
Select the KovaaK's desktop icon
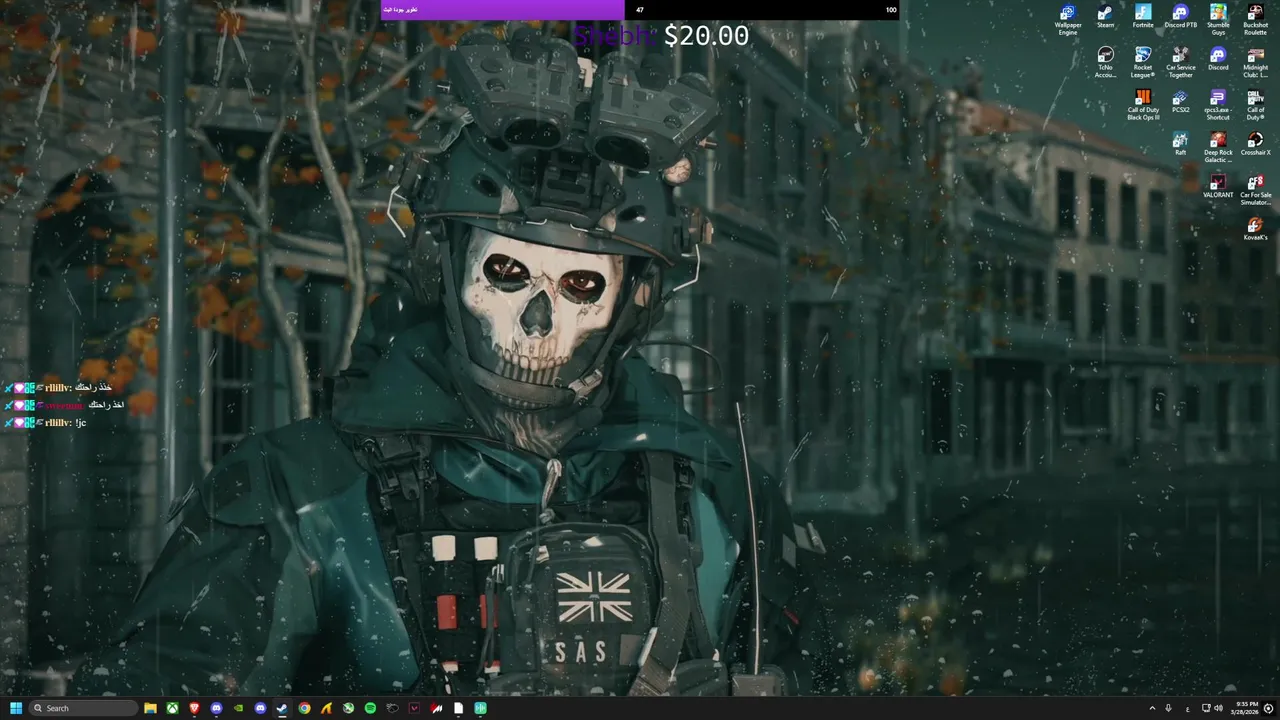[x=1255, y=230]
